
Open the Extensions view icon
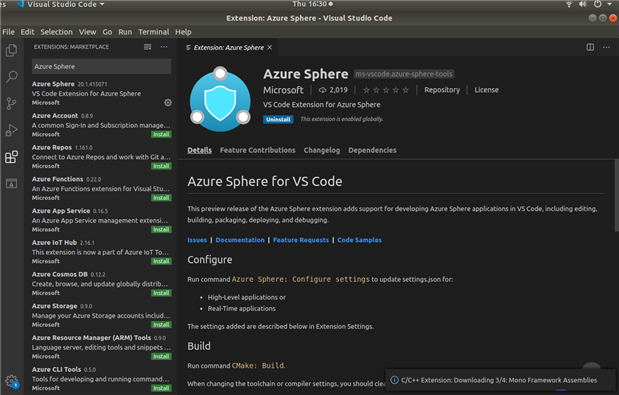(x=11, y=157)
